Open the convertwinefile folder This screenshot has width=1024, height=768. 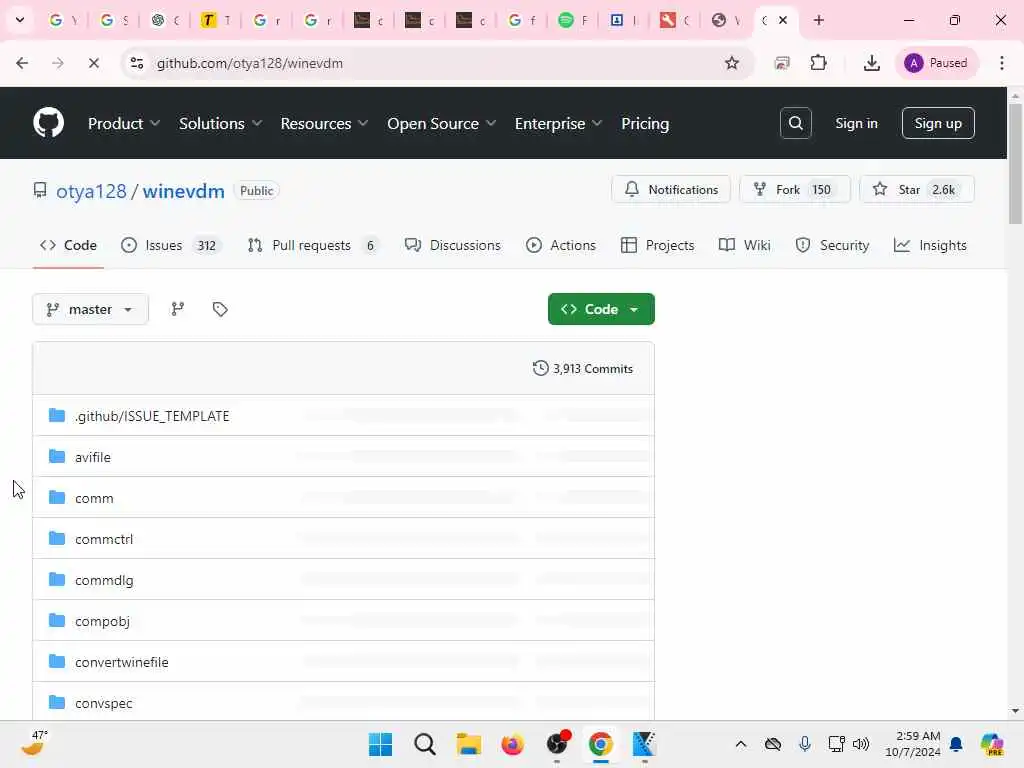click(x=121, y=662)
